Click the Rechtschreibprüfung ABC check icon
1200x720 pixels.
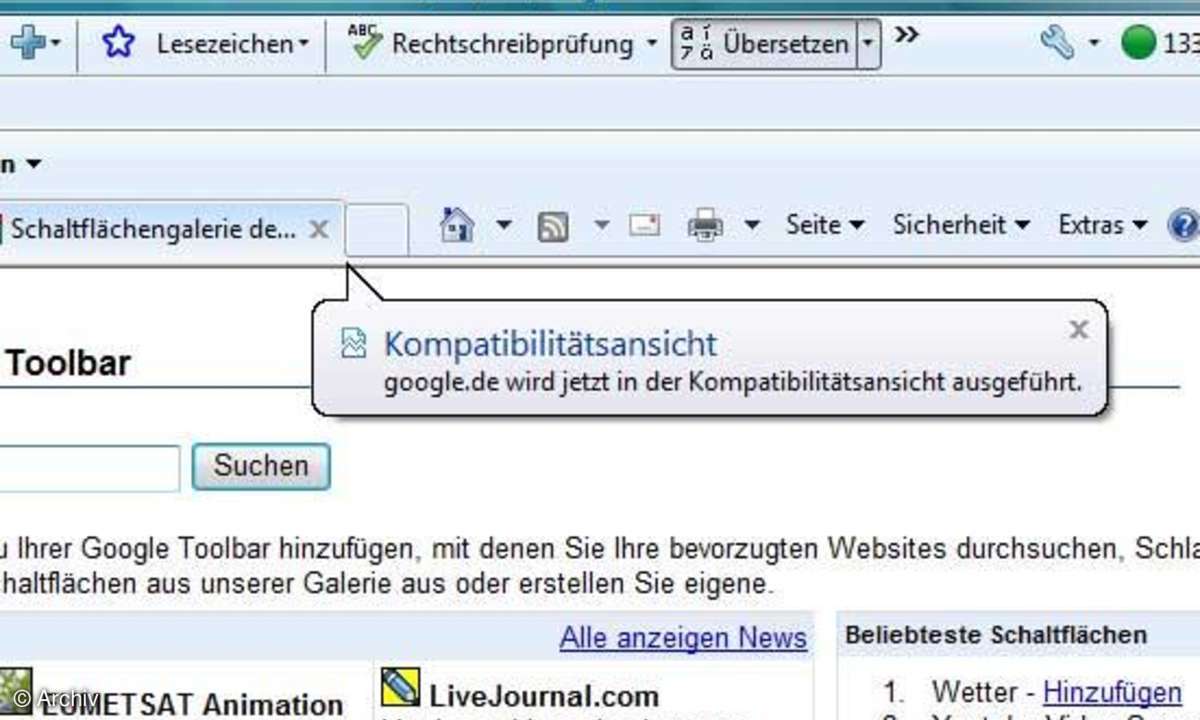[365, 43]
